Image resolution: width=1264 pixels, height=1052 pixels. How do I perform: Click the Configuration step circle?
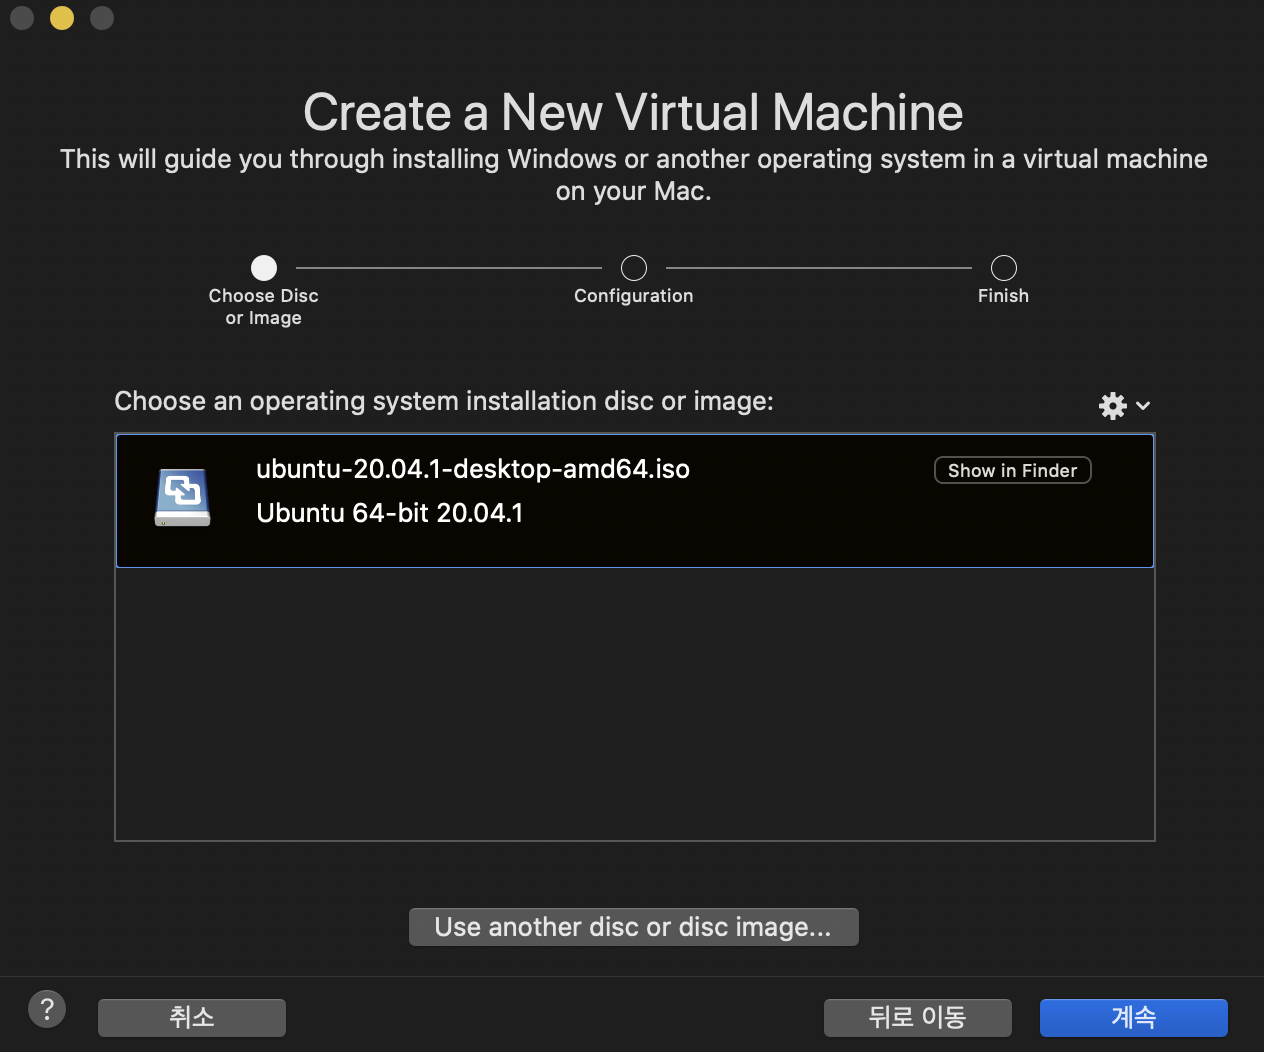point(634,268)
